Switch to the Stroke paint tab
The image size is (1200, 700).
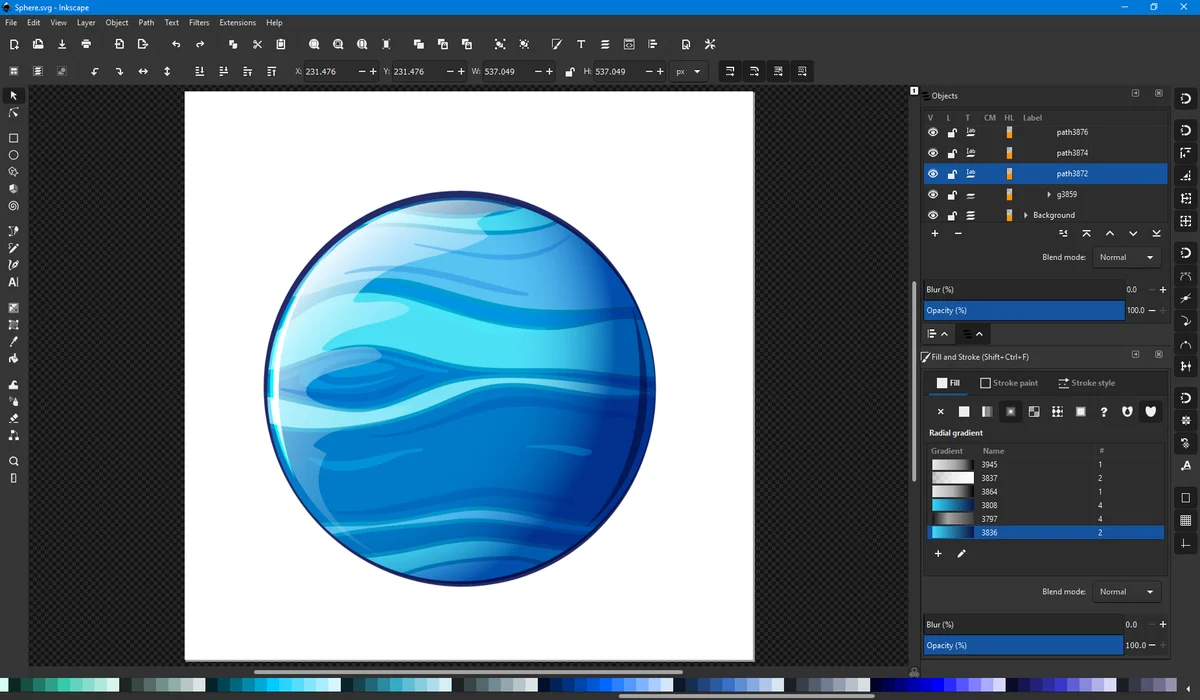(x=1008, y=383)
